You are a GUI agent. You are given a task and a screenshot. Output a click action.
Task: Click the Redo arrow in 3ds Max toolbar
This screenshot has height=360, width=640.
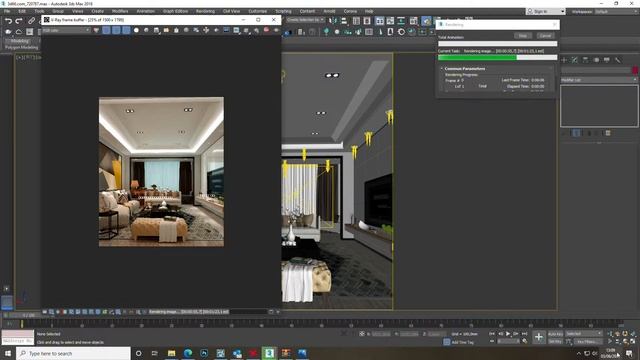point(19,21)
